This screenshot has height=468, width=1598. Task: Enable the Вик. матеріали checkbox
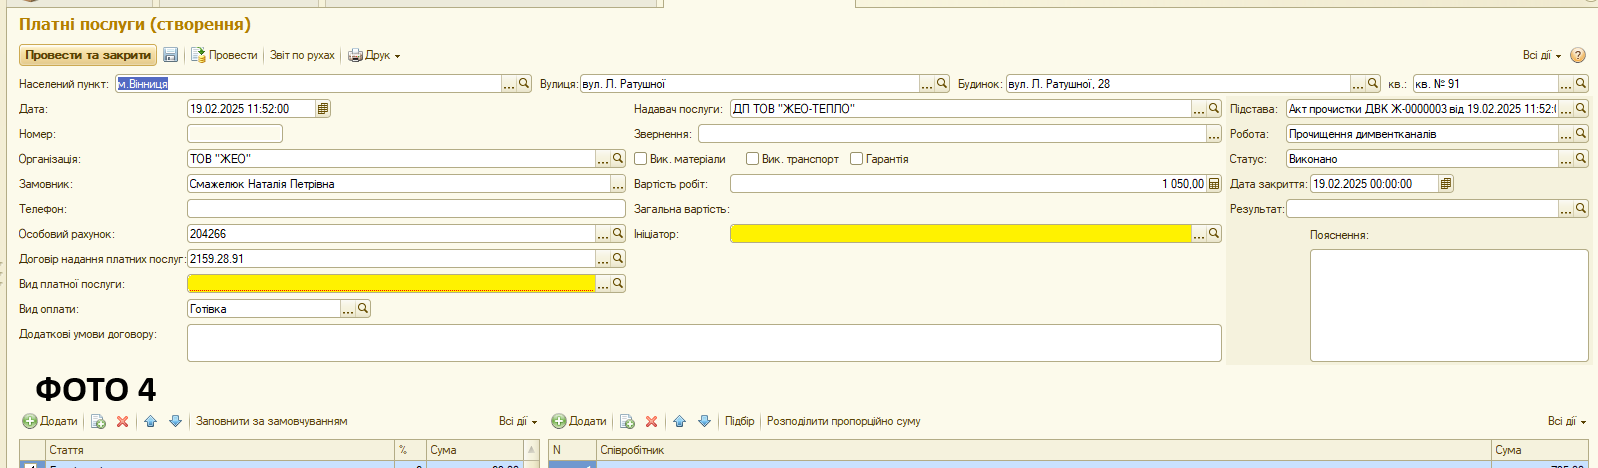click(x=641, y=159)
